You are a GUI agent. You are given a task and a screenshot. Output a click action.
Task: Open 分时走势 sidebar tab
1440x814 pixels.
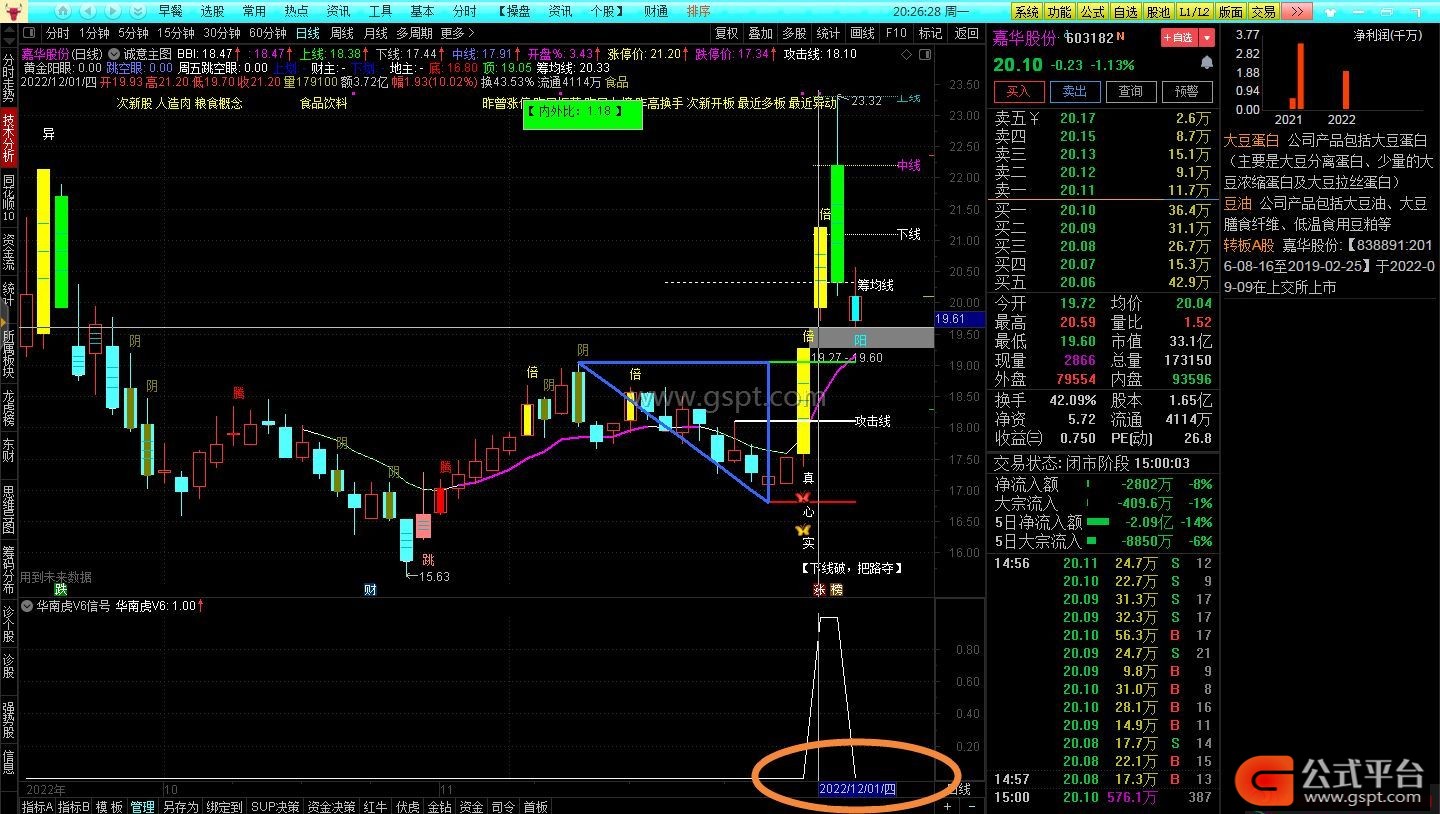9,79
